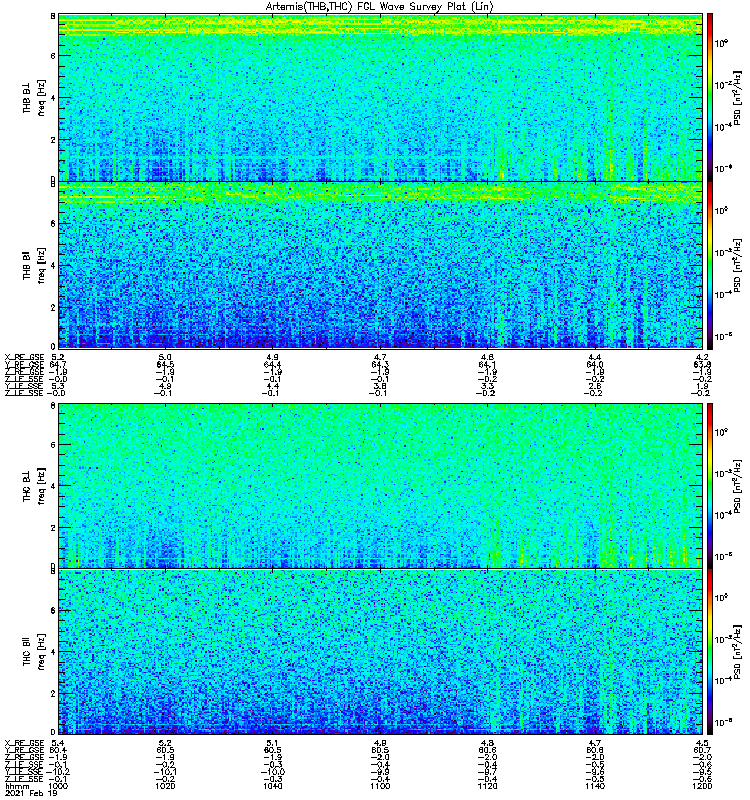The image size is (750, 800).
Task: Click the 'PSD [nT²/Hz]' label of the THB B⊥ color bar
Action: (737, 97)
